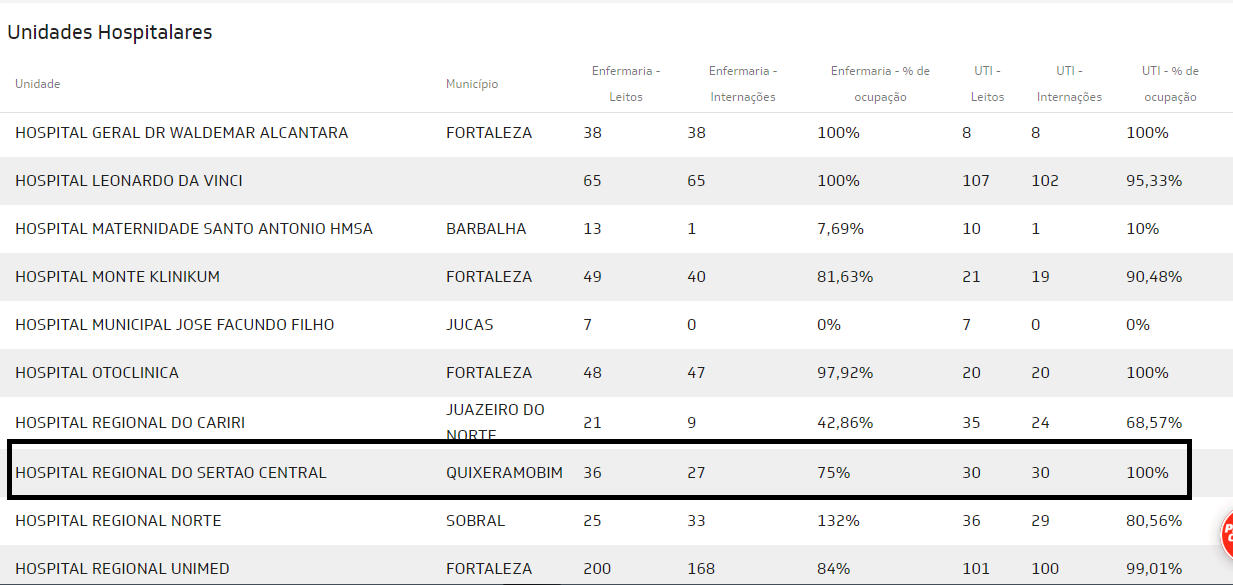Select Hospital Leonardo da Vinci row
This screenshot has height=585, width=1233.
[x=129, y=181]
